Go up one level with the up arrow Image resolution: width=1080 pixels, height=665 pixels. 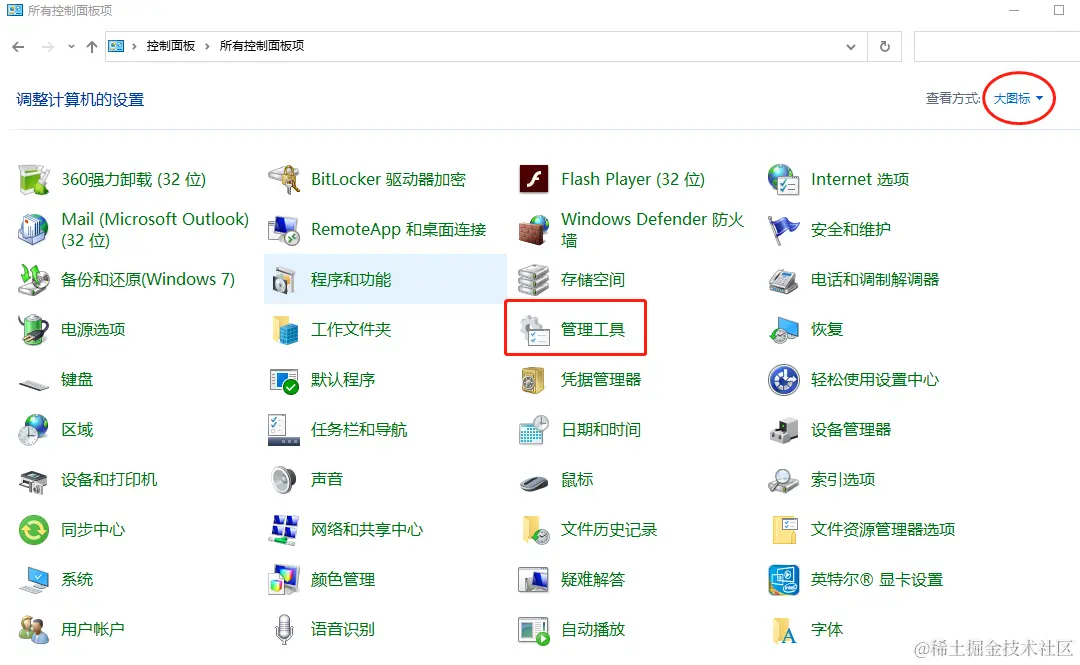coord(92,47)
